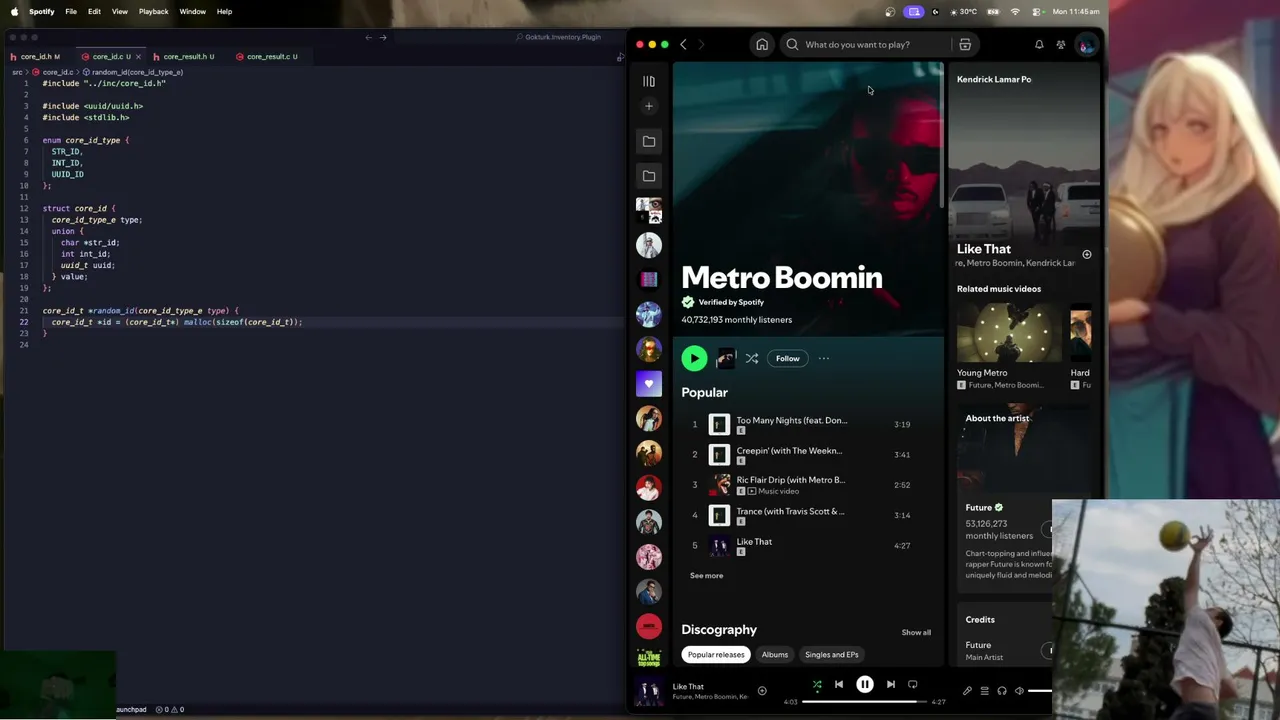Go to Spotify Home
The width and height of the screenshot is (1280, 720).
coord(762,44)
